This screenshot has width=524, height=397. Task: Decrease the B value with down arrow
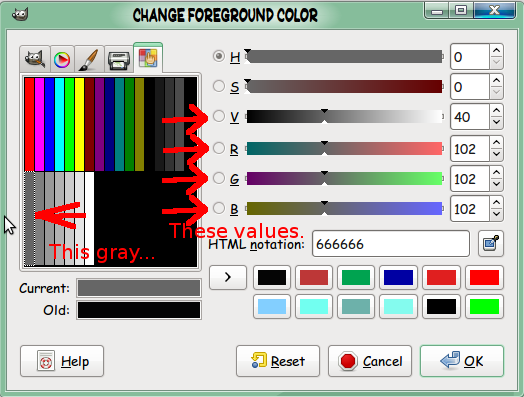tap(496, 215)
